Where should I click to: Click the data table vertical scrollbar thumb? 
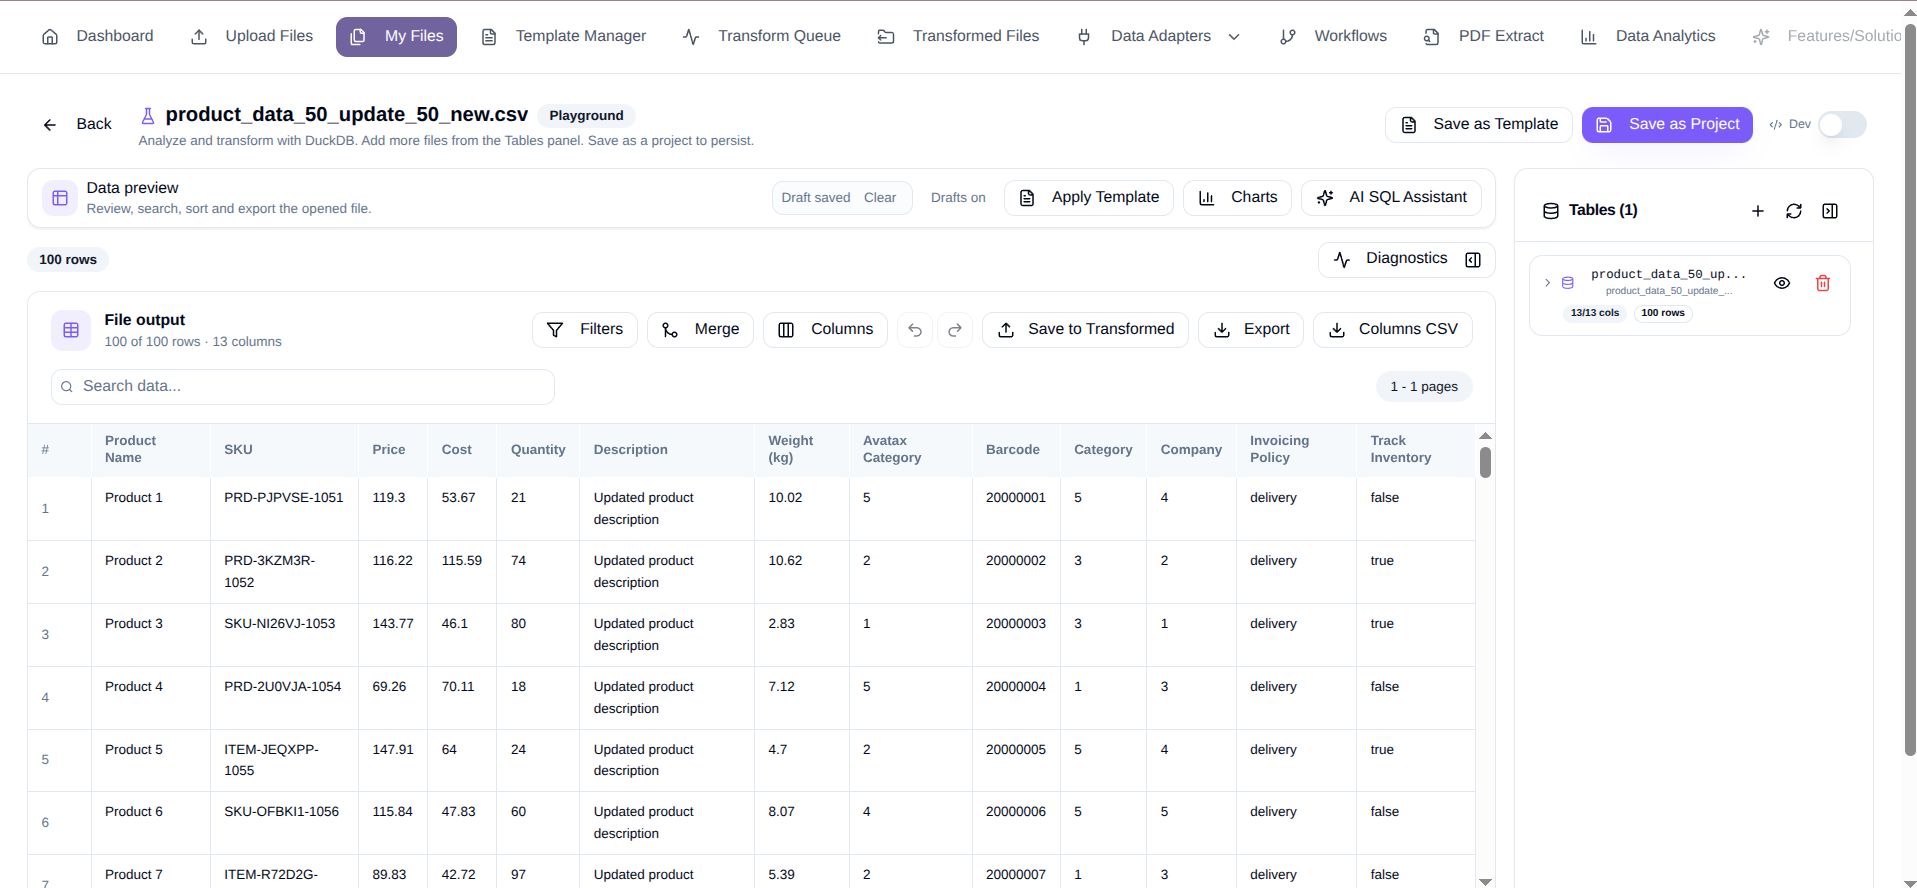pos(1485,463)
